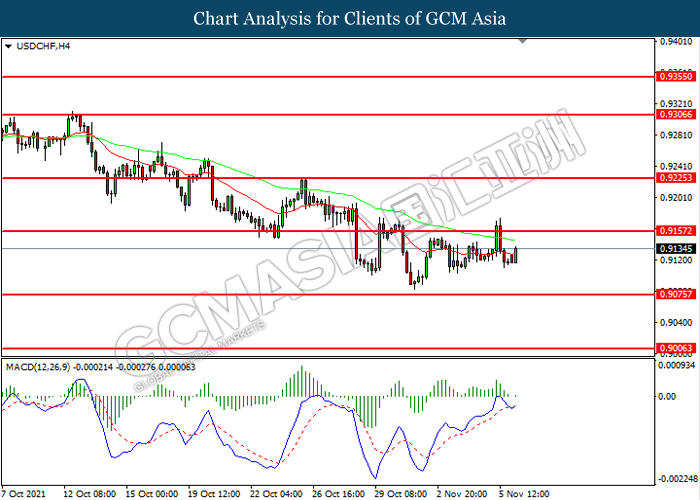Select the 0.90757 support price label

click(x=676, y=294)
